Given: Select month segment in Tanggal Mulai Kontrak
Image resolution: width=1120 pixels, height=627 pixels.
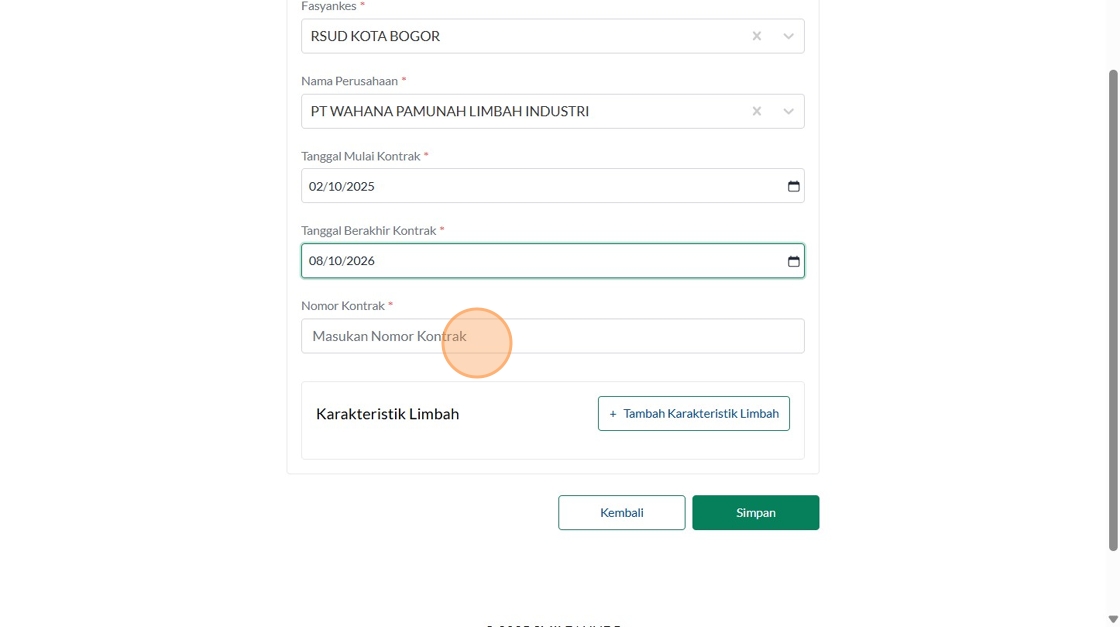Looking at the screenshot, I should 334,186.
